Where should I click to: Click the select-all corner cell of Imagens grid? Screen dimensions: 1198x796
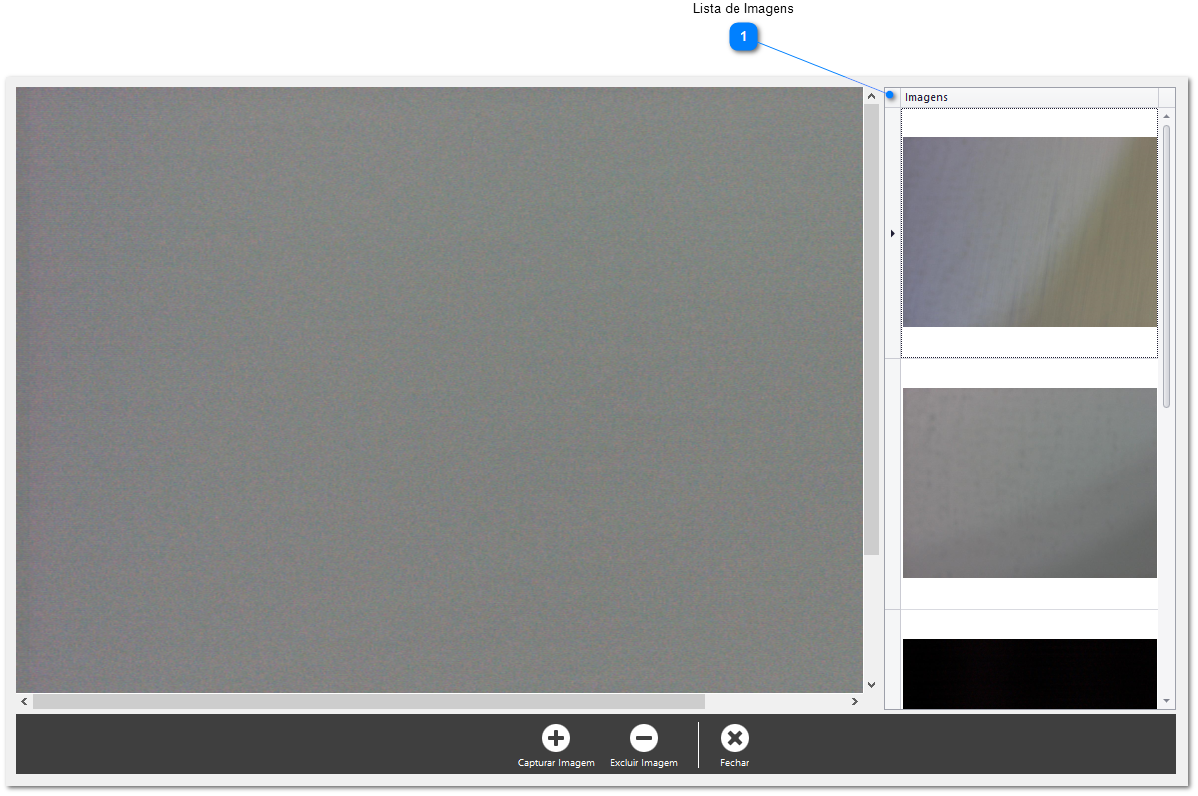point(892,97)
